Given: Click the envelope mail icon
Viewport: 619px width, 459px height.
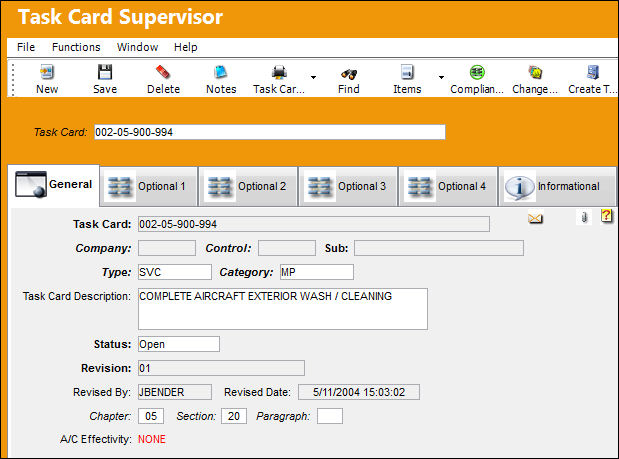Looking at the screenshot, I should [x=535, y=218].
